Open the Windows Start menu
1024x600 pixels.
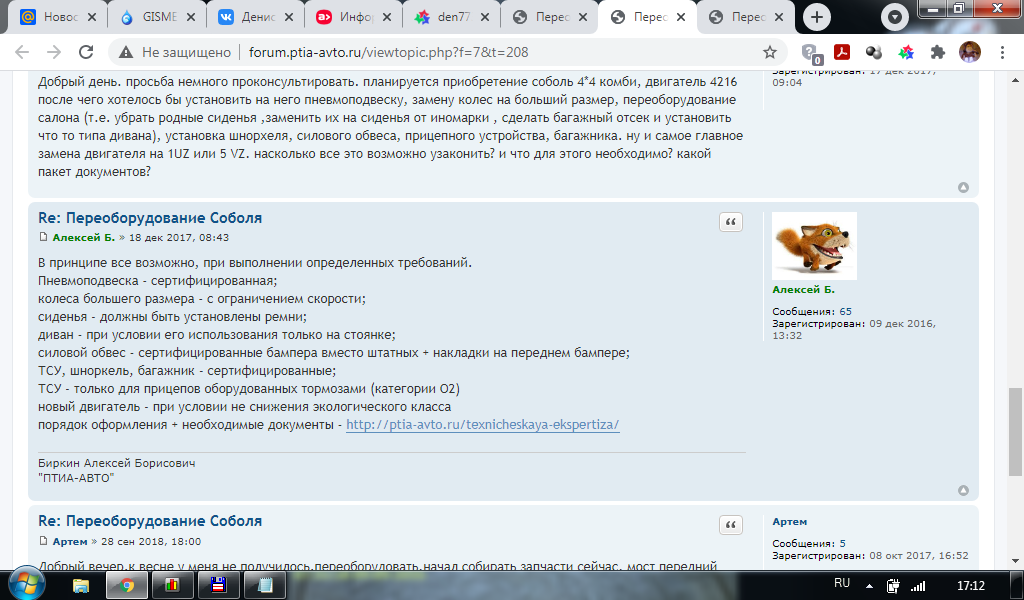click(26, 584)
